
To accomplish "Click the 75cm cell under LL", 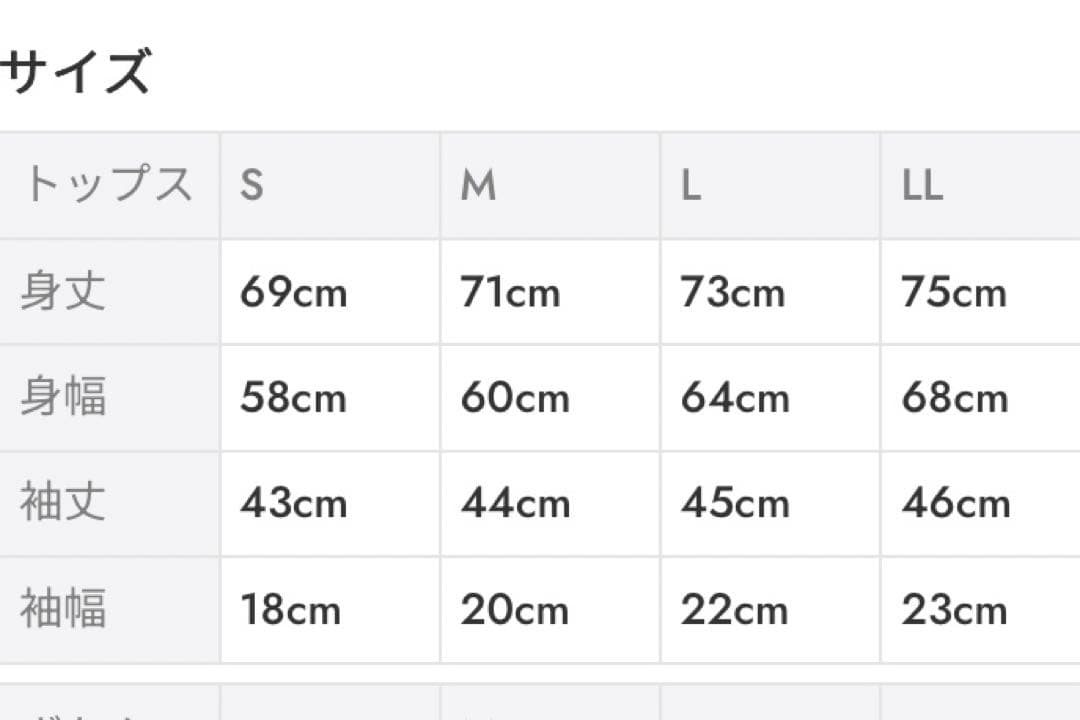I will click(953, 293).
